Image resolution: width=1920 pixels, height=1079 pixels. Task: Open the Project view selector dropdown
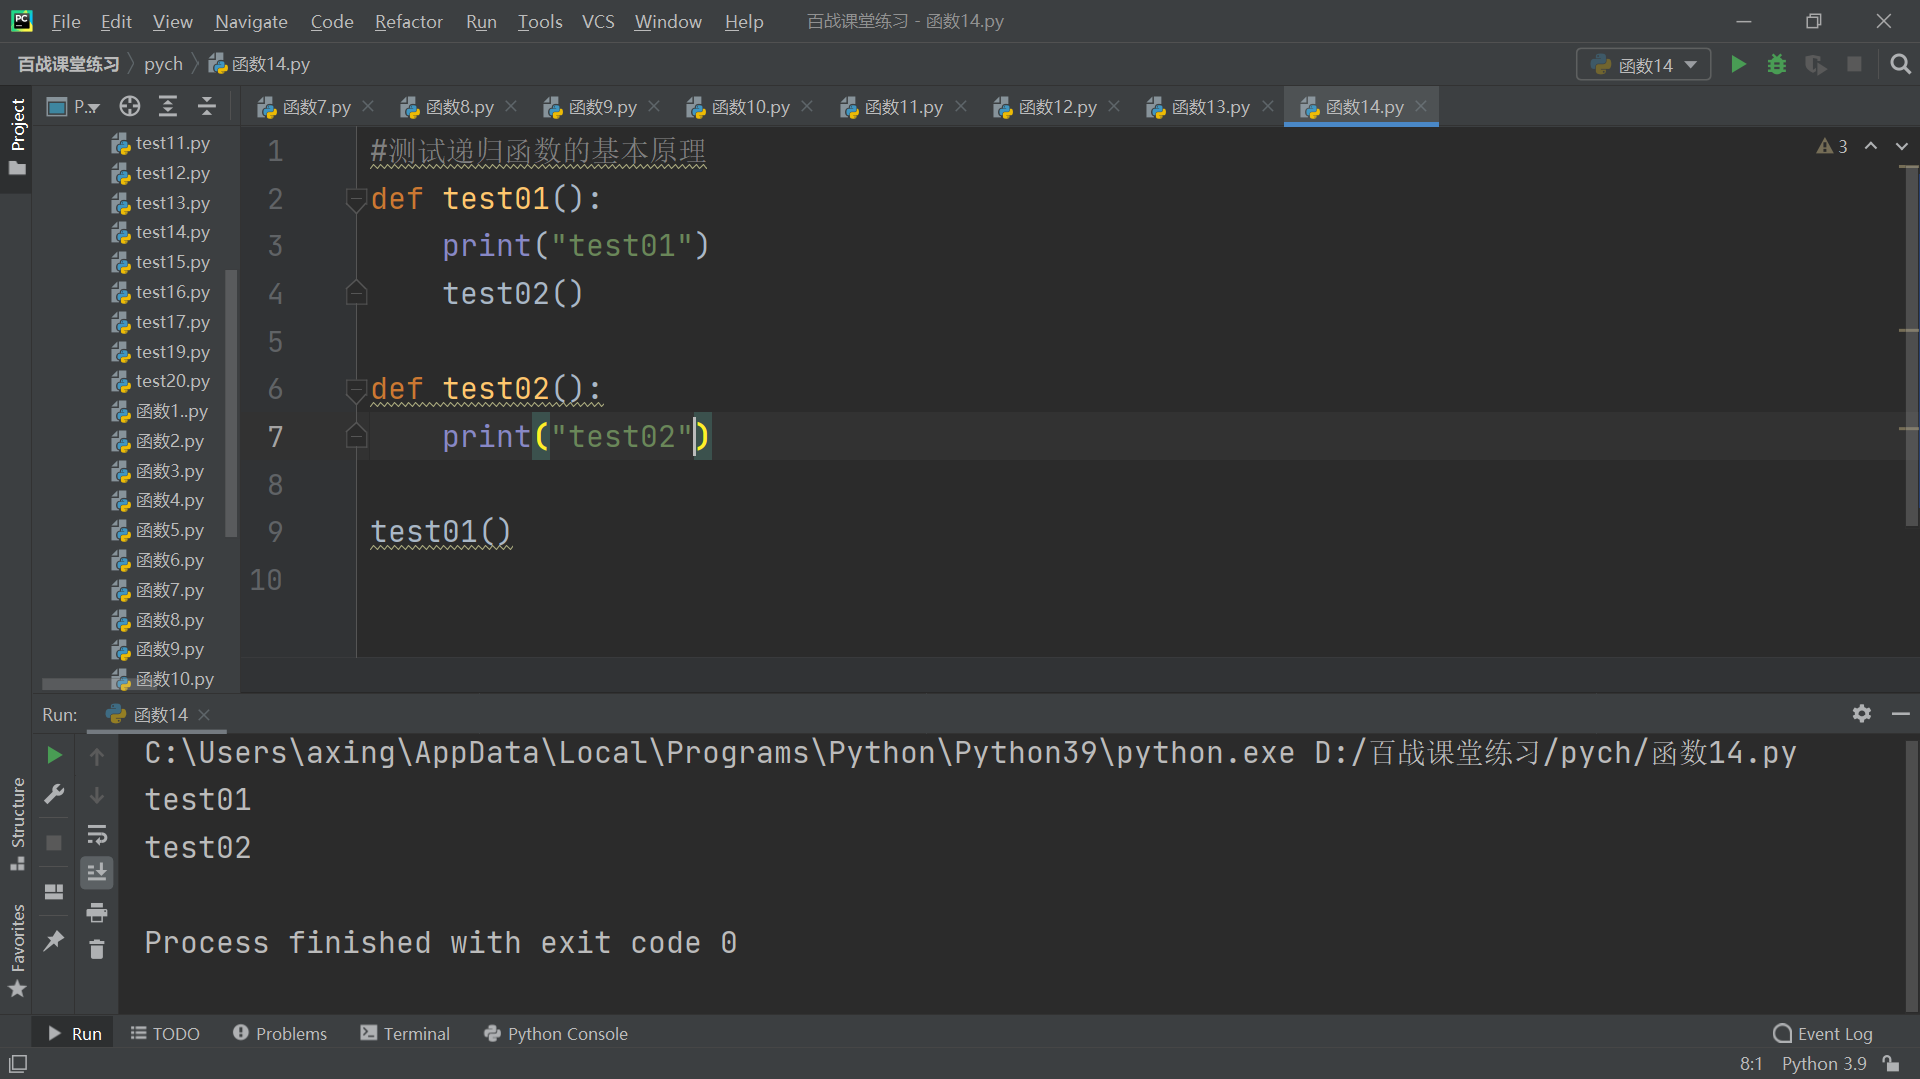[x=74, y=106]
